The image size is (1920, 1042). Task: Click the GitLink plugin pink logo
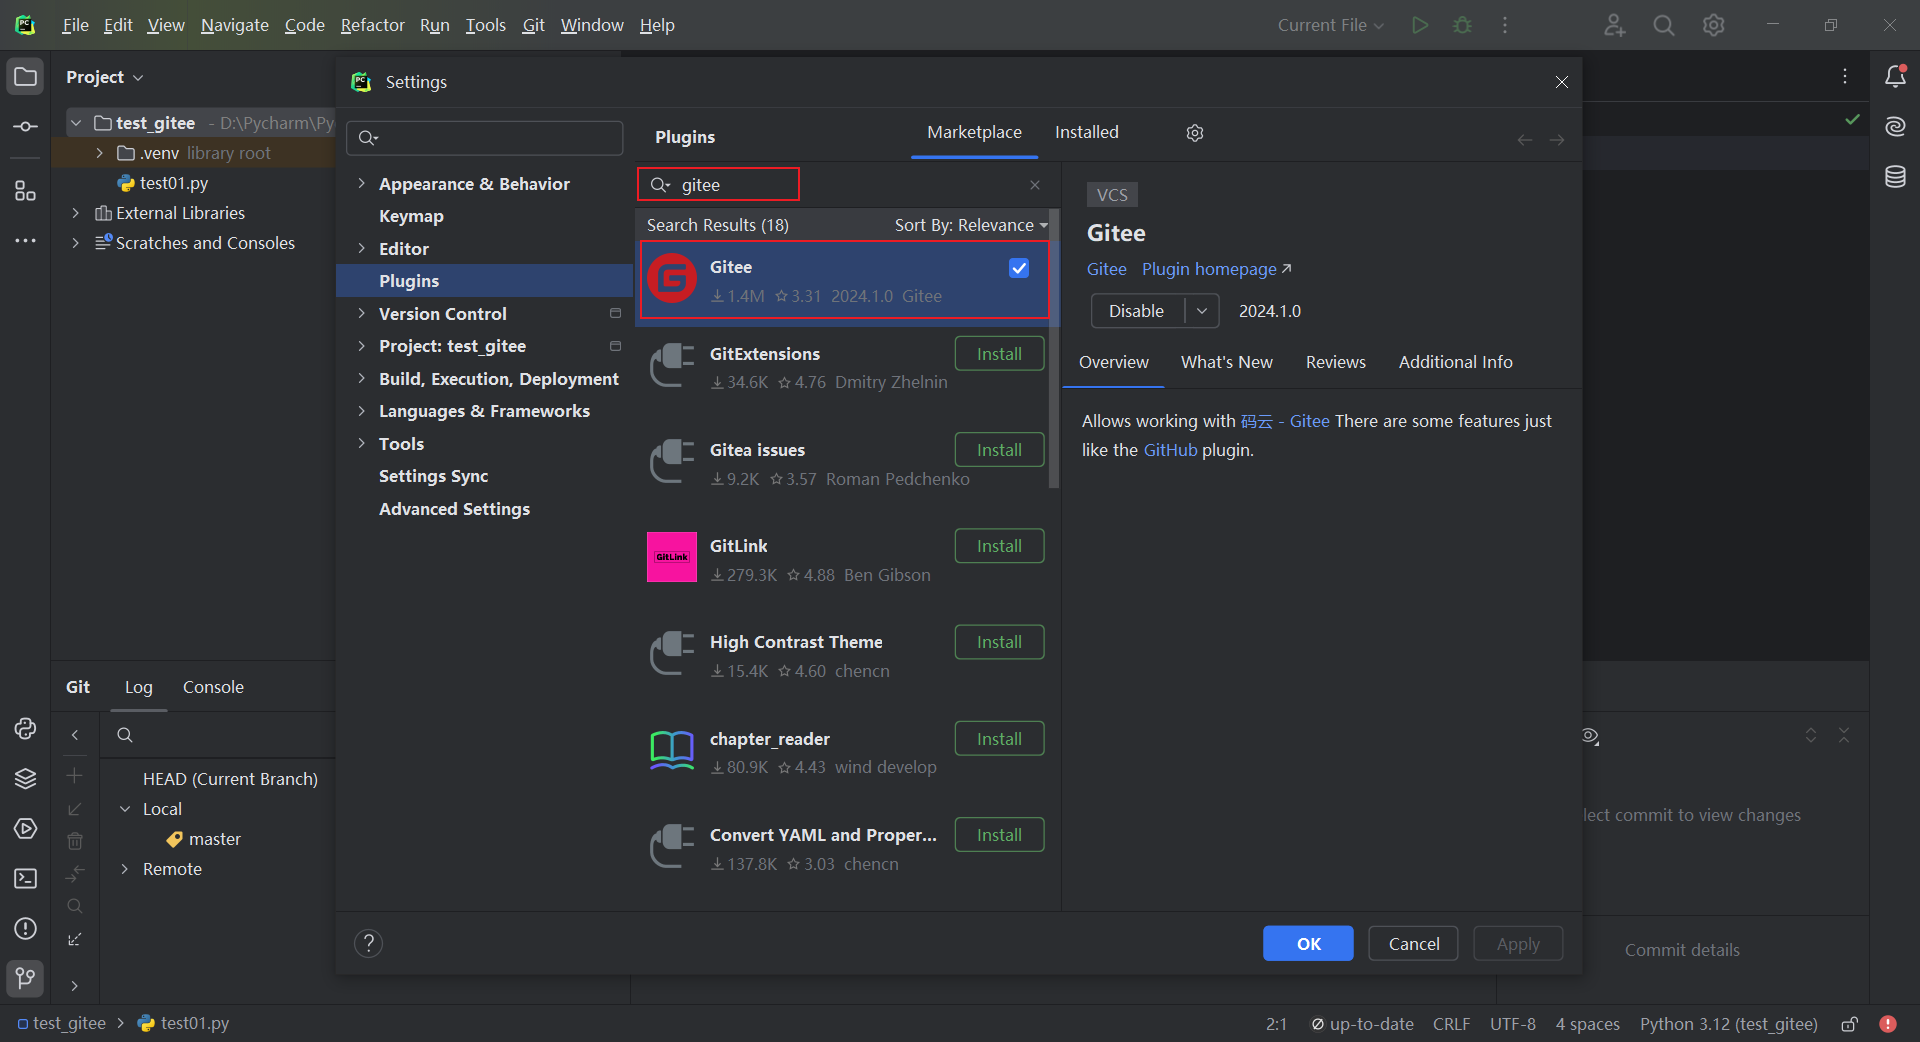(672, 557)
